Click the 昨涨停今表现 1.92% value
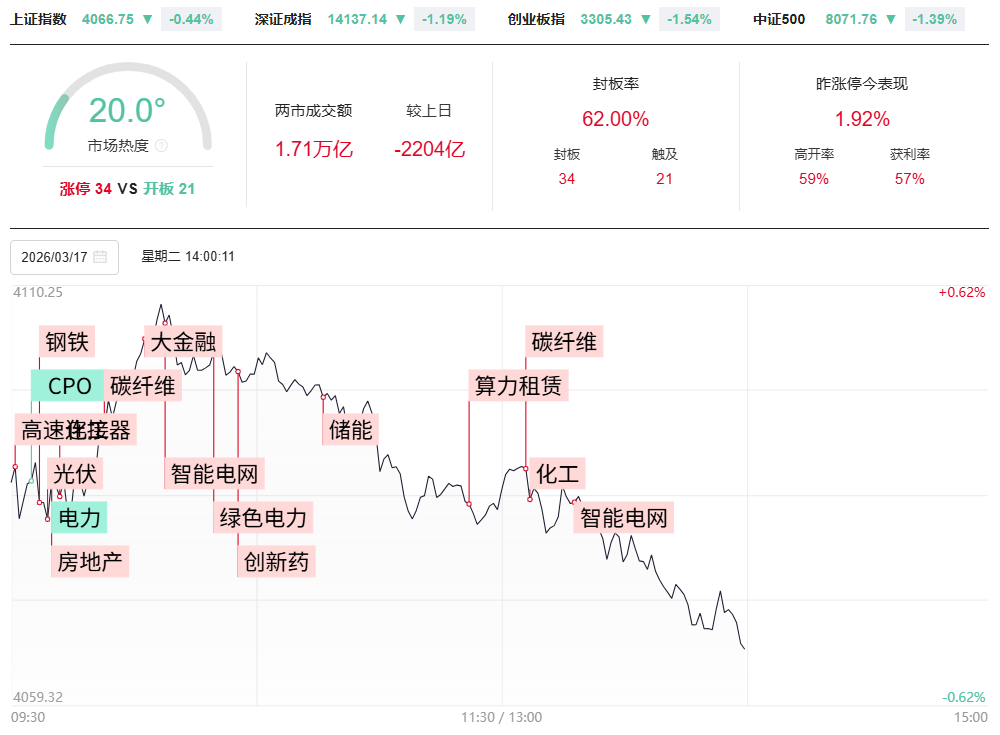The height and width of the screenshot is (735, 1000). click(x=862, y=119)
